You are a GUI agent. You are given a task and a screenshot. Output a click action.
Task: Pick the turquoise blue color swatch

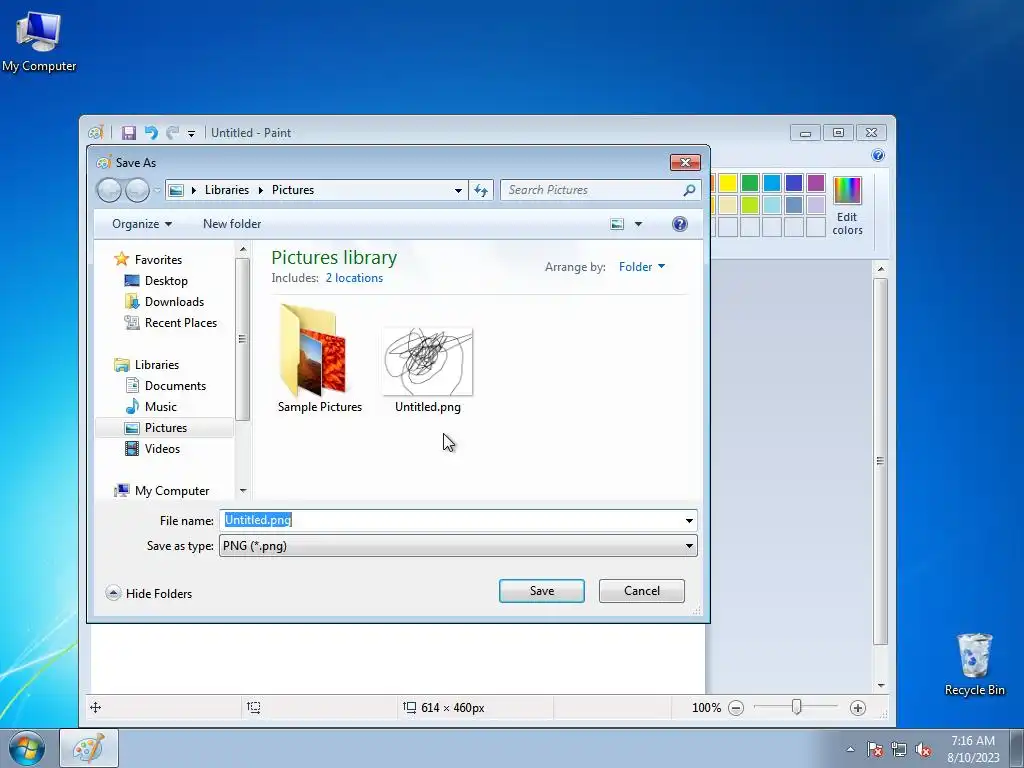(772, 183)
